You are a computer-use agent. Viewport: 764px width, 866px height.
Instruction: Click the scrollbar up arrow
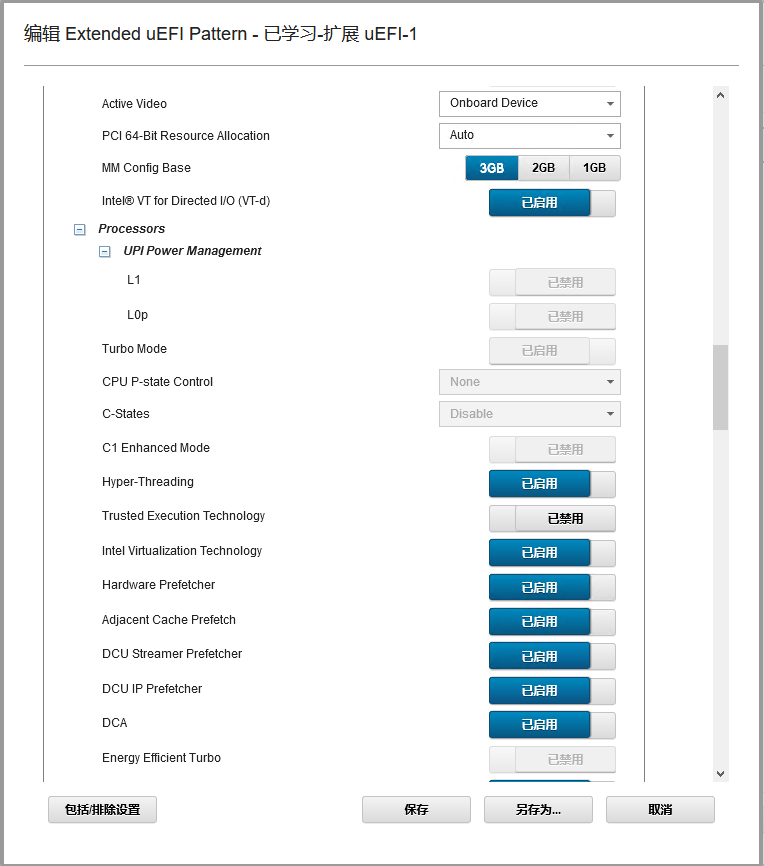720,96
